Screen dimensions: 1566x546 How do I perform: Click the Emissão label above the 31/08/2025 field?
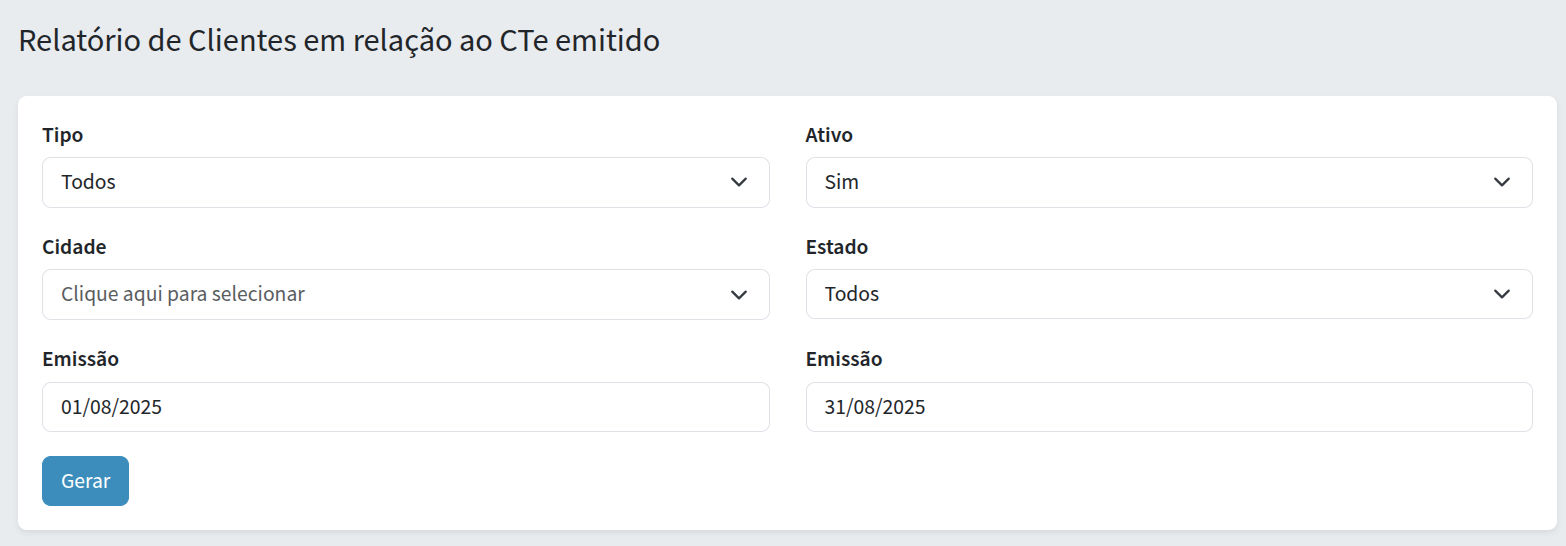(x=843, y=359)
